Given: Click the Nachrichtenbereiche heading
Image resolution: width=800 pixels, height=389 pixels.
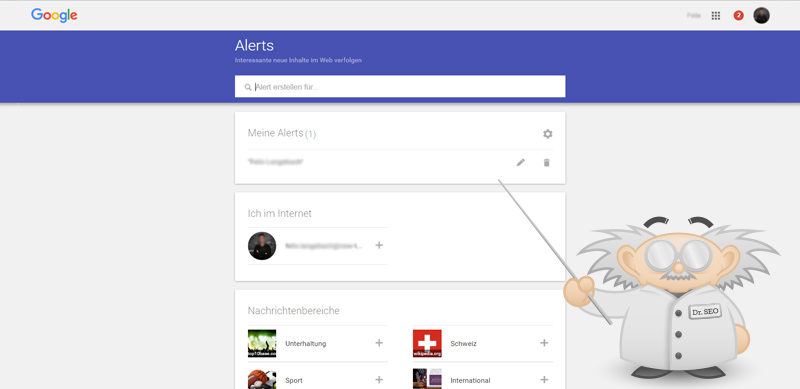Looking at the screenshot, I should (293, 310).
